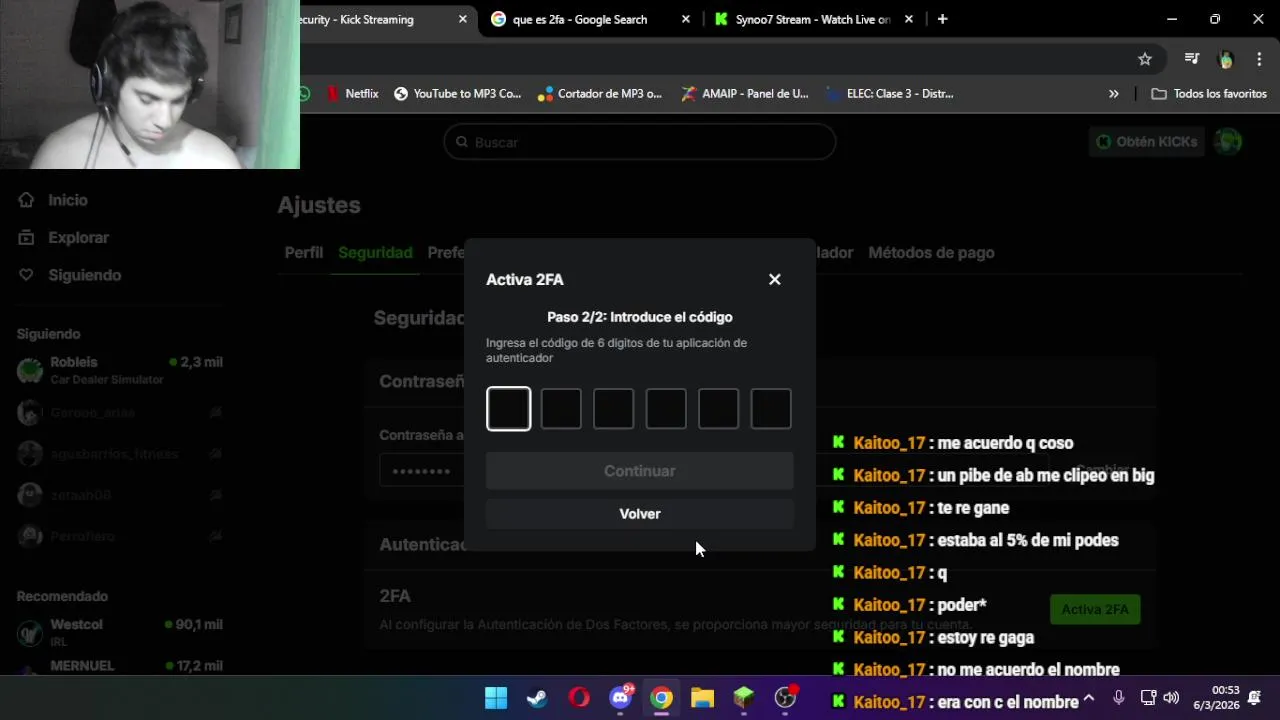
Task: Open the Westcol recommended channel
Action: point(120,632)
